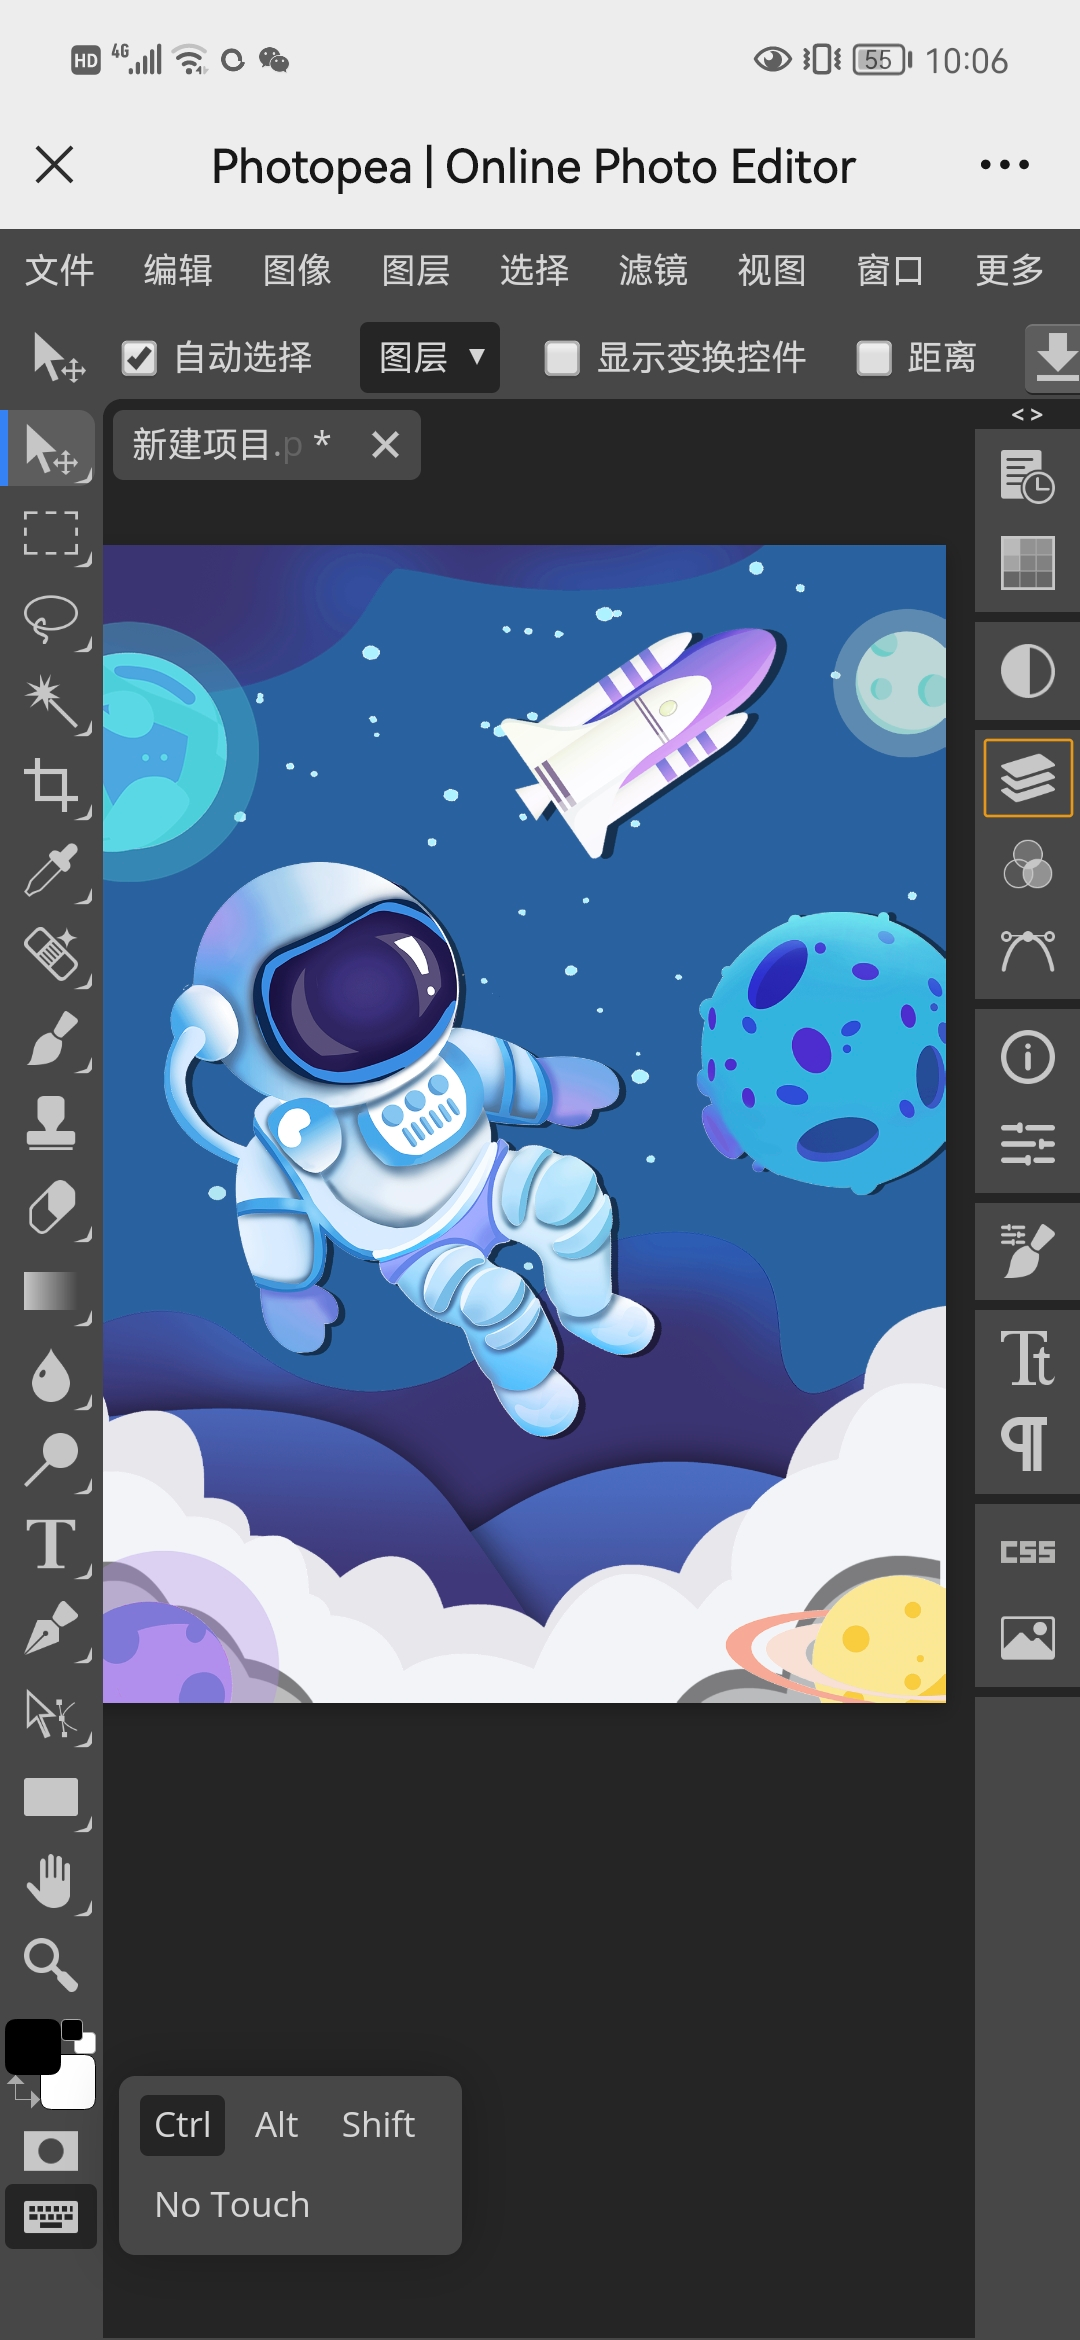Select the Zoom tool
Screen dimensions: 1080x2340
(x=51, y=1965)
